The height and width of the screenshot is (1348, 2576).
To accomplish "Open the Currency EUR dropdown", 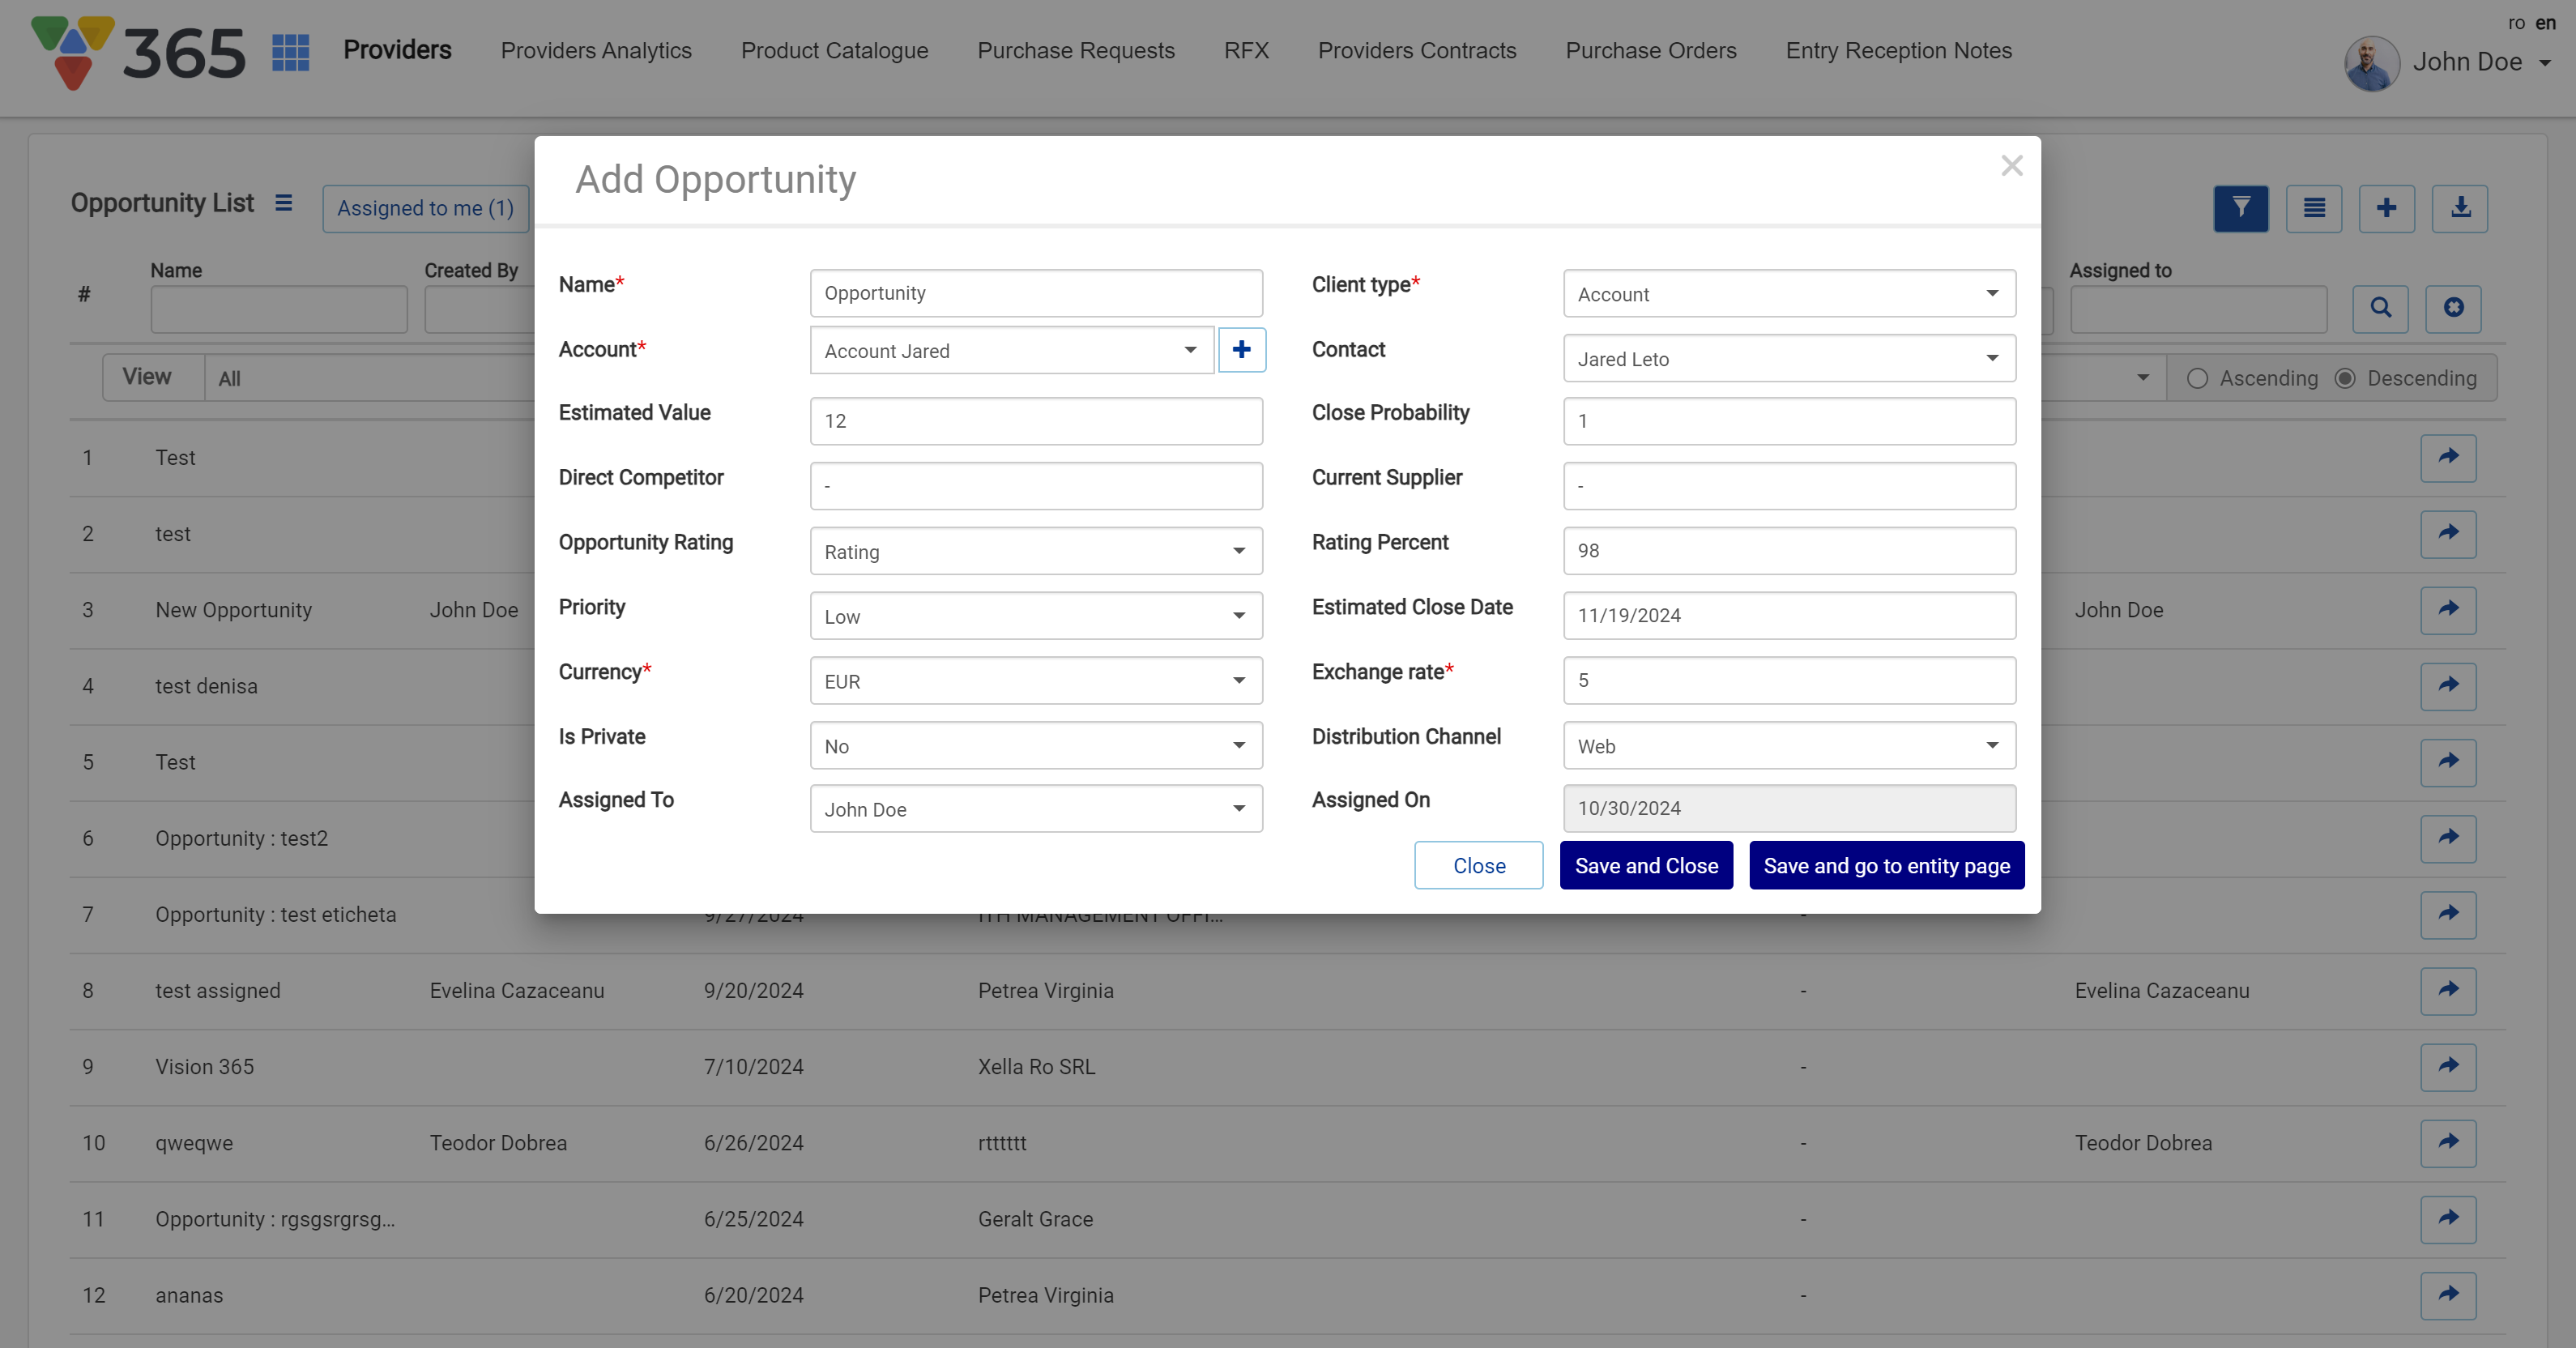I will click(1036, 681).
